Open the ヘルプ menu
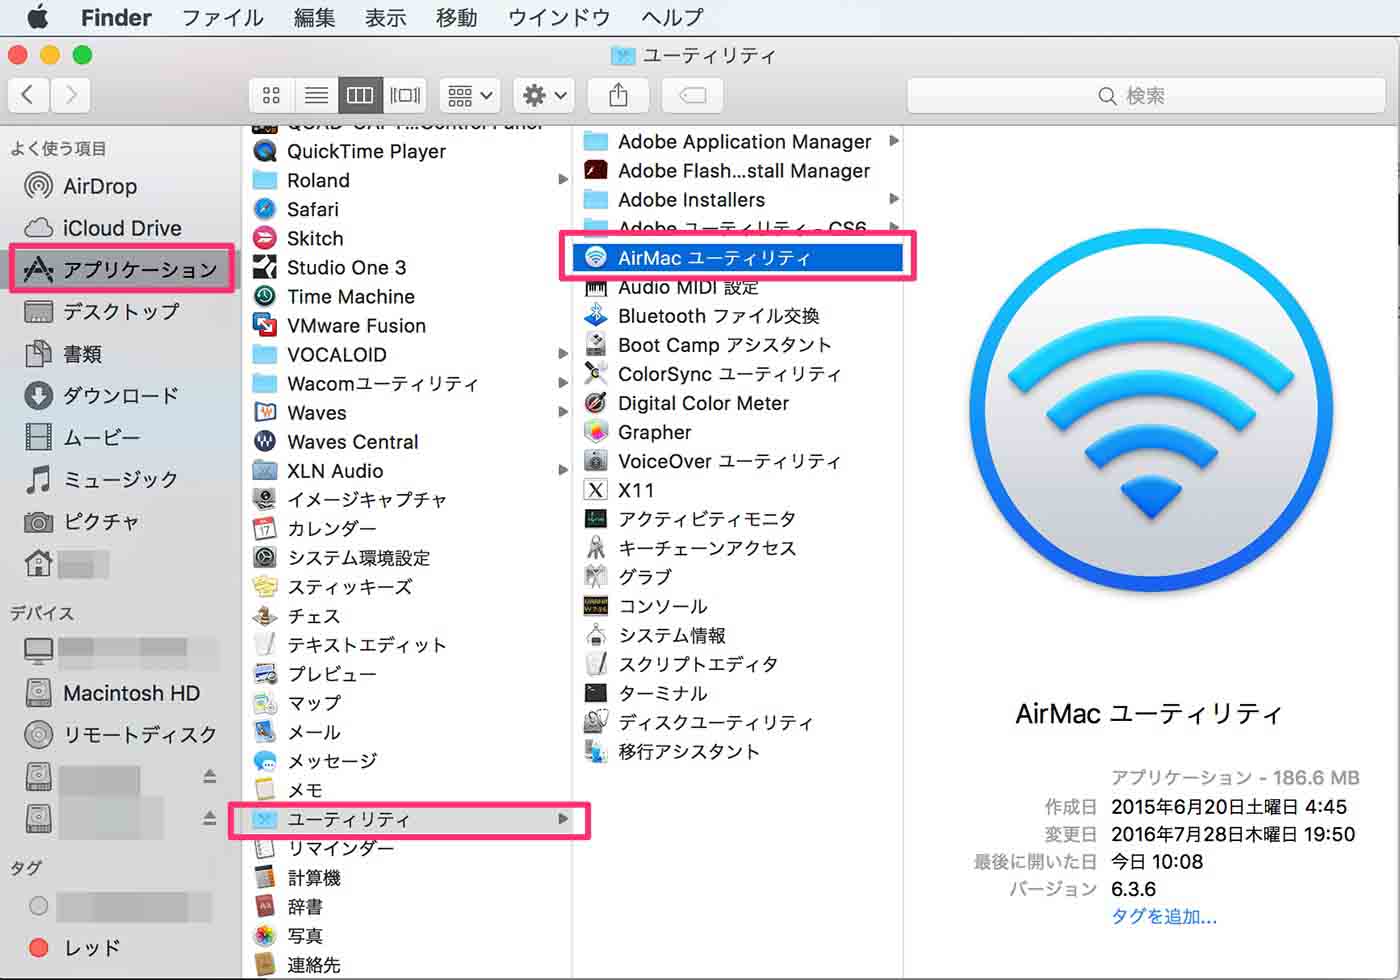Screen dimensions: 1400x980 tap(671, 17)
